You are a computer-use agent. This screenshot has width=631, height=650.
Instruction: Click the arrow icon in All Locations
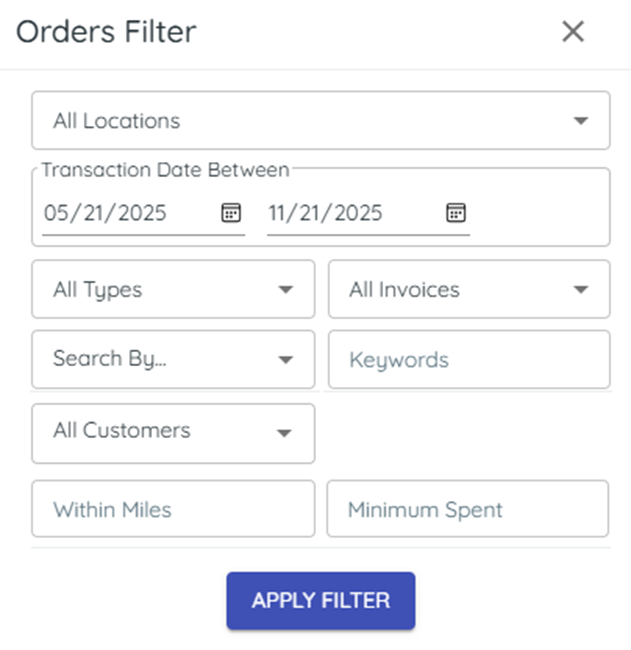[581, 121]
